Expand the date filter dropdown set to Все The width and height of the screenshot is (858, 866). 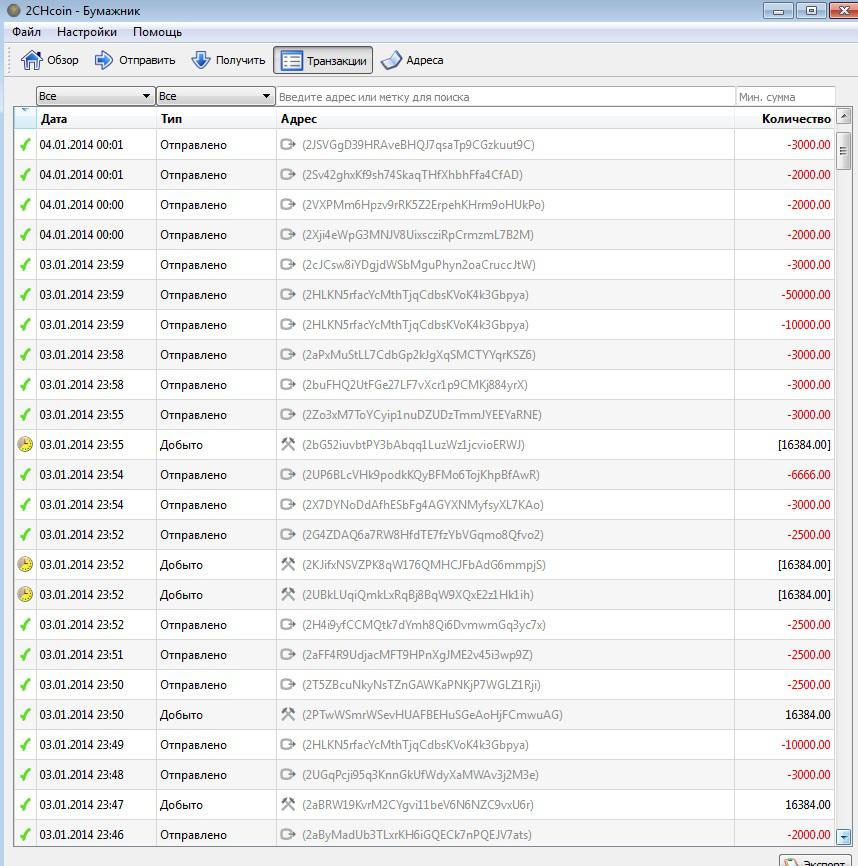[94, 96]
